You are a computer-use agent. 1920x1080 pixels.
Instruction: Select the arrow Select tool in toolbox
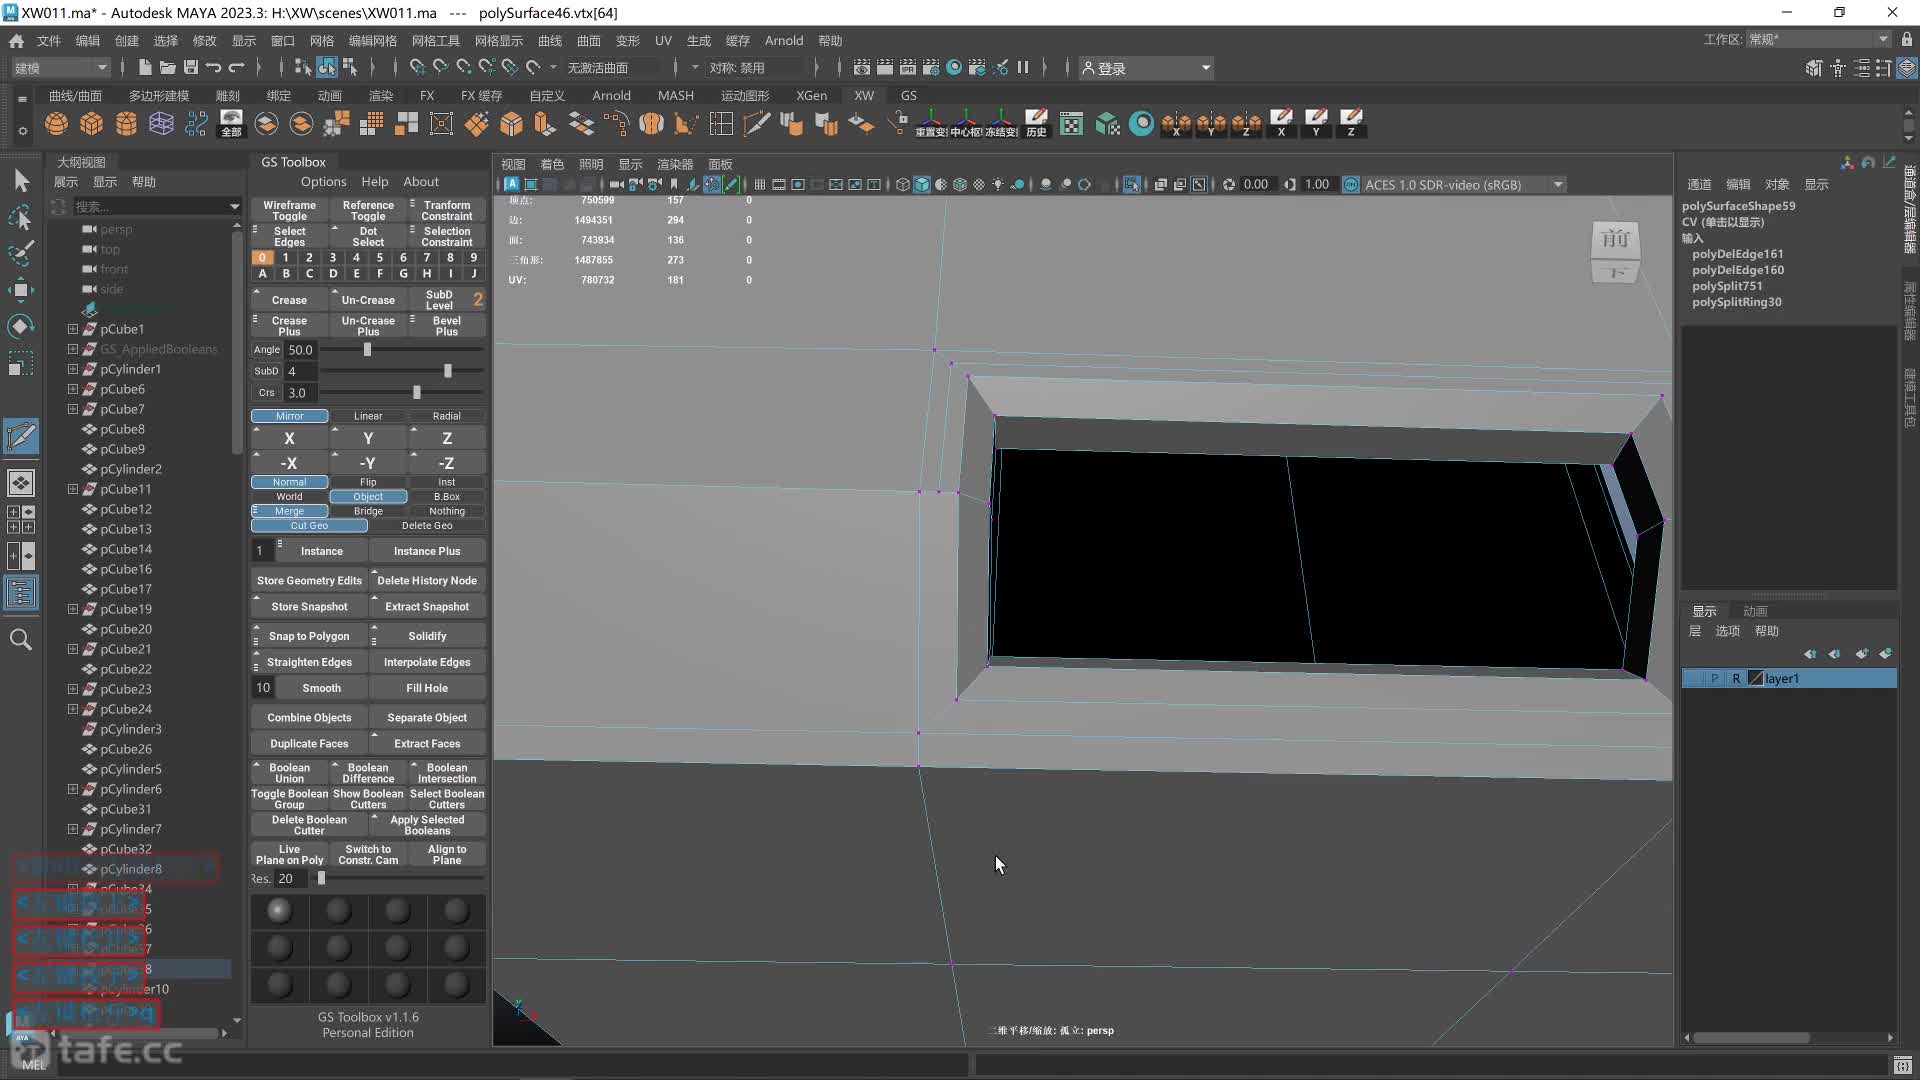coord(21,180)
